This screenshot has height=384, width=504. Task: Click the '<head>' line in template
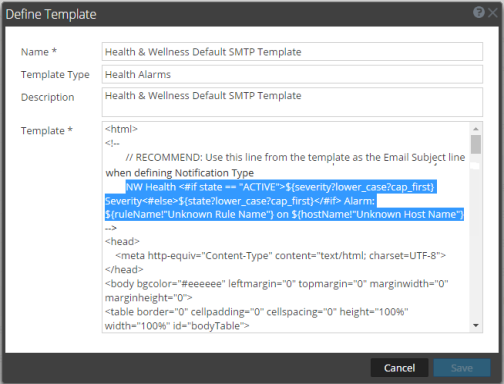click(x=122, y=241)
